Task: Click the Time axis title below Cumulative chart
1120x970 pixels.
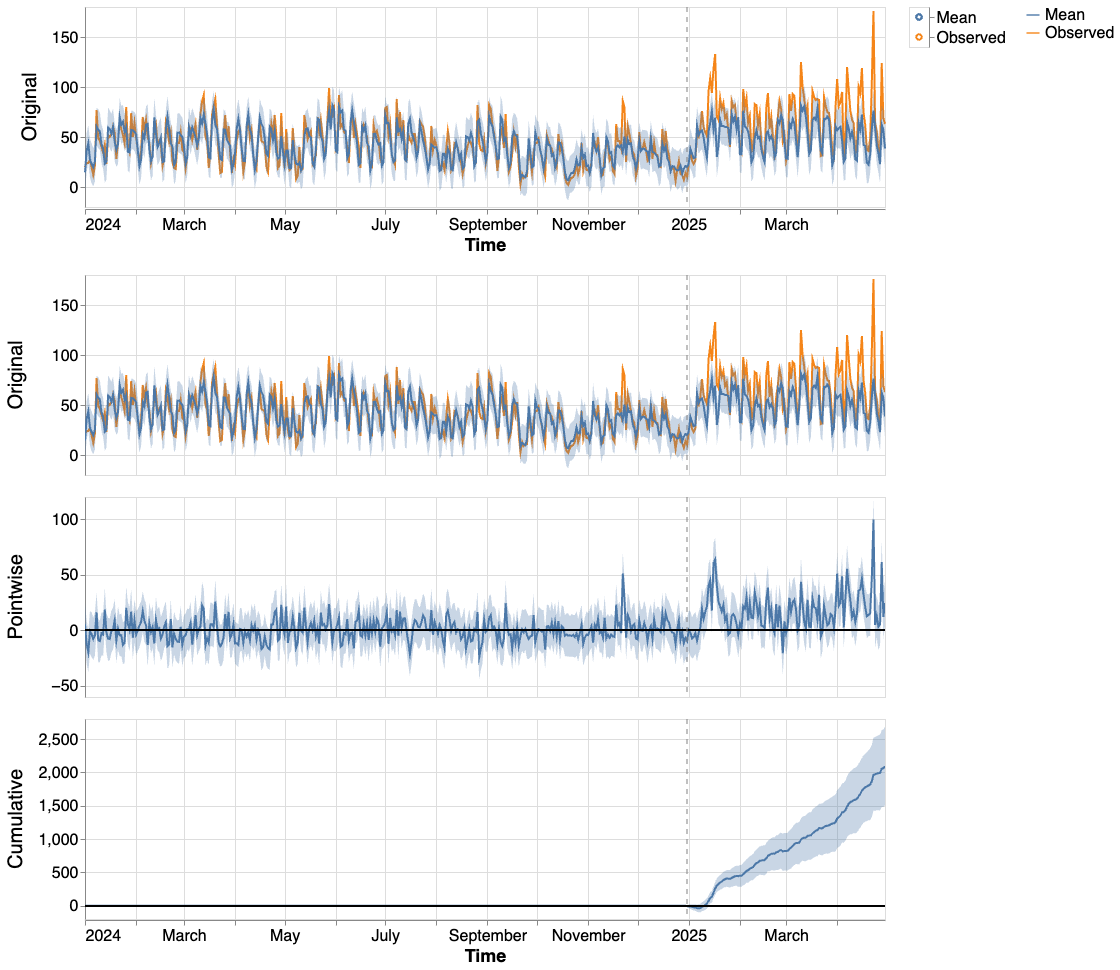Action: click(x=485, y=956)
